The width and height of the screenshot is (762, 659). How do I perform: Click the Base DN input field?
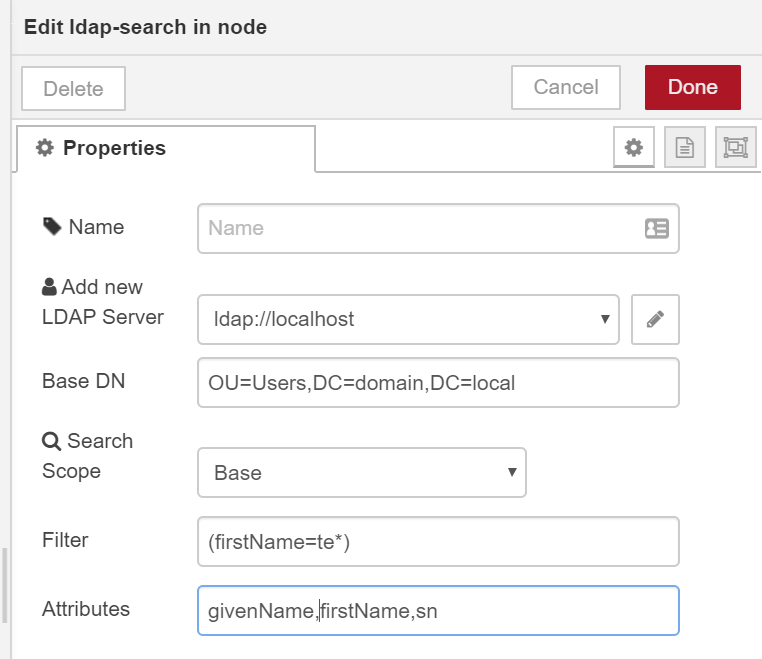(x=438, y=383)
